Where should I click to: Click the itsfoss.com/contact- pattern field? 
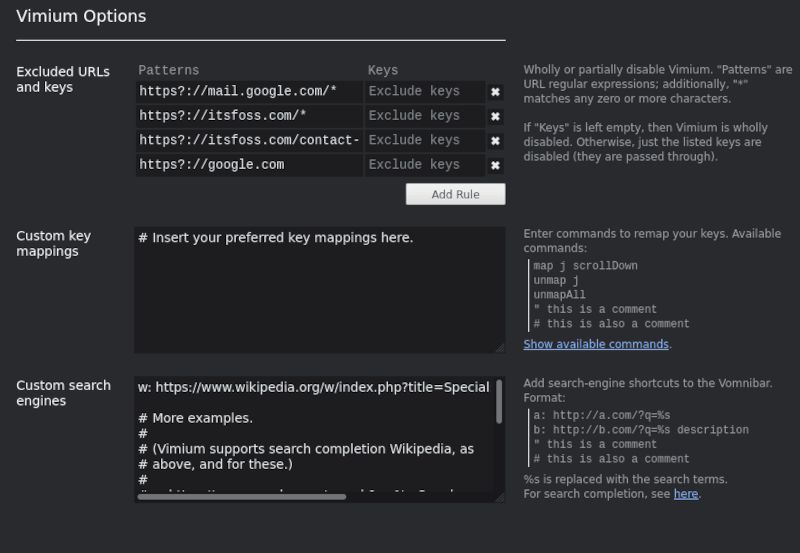coord(249,141)
